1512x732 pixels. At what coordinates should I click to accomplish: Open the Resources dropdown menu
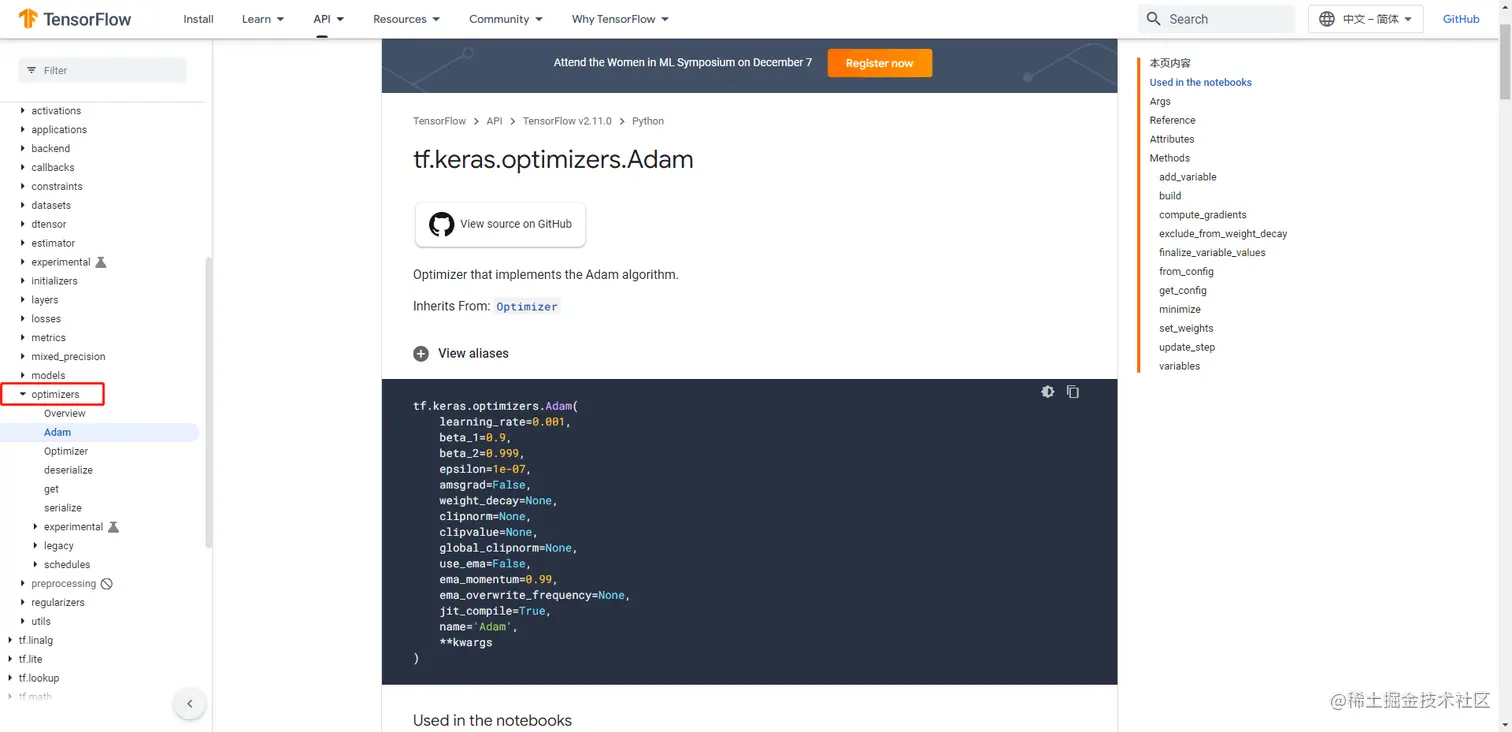(407, 19)
